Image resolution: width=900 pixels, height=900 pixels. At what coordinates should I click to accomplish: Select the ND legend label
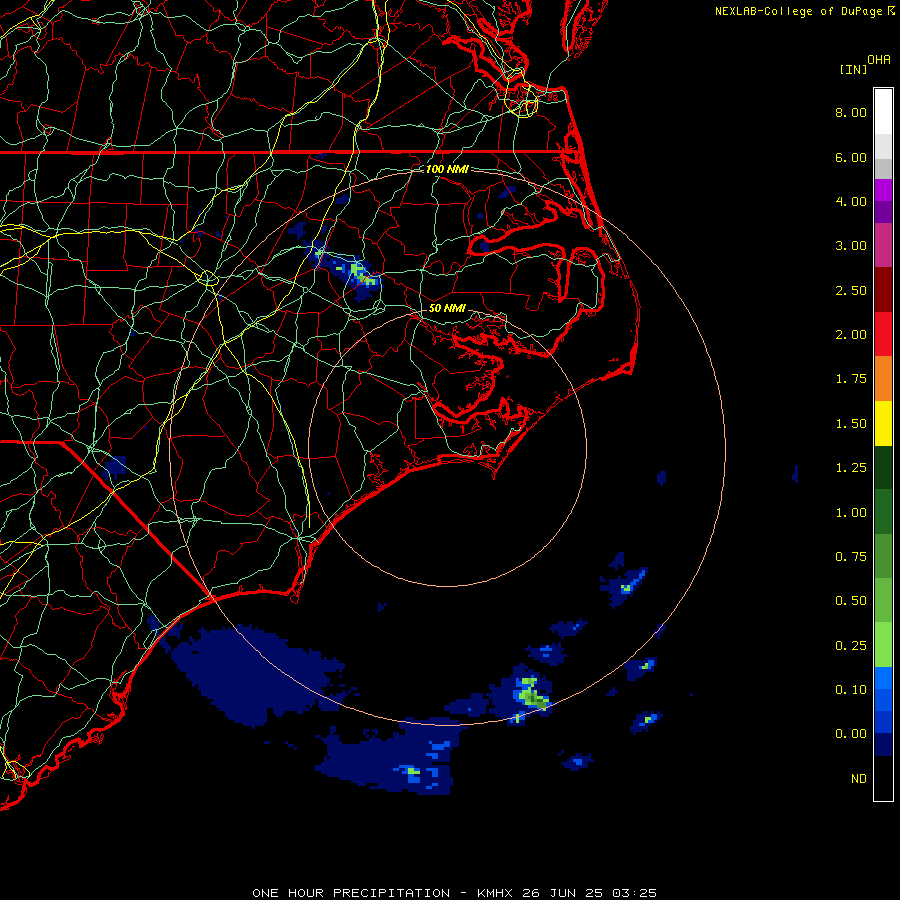pos(859,779)
